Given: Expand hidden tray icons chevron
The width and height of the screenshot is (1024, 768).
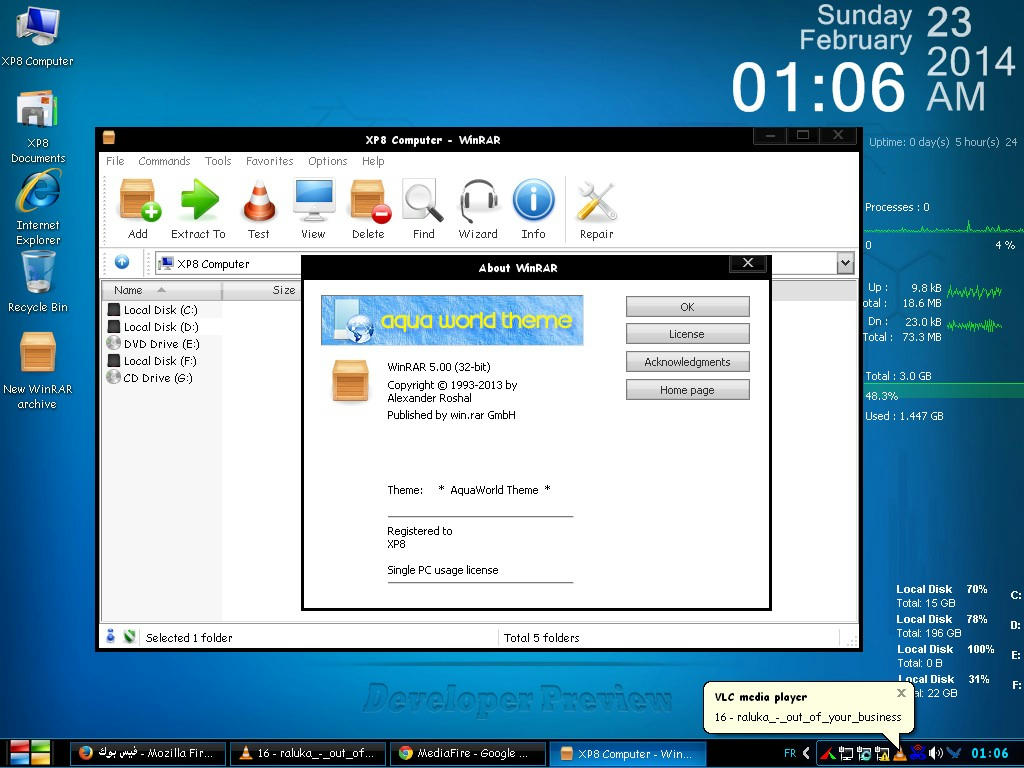Looking at the screenshot, I should point(807,753).
